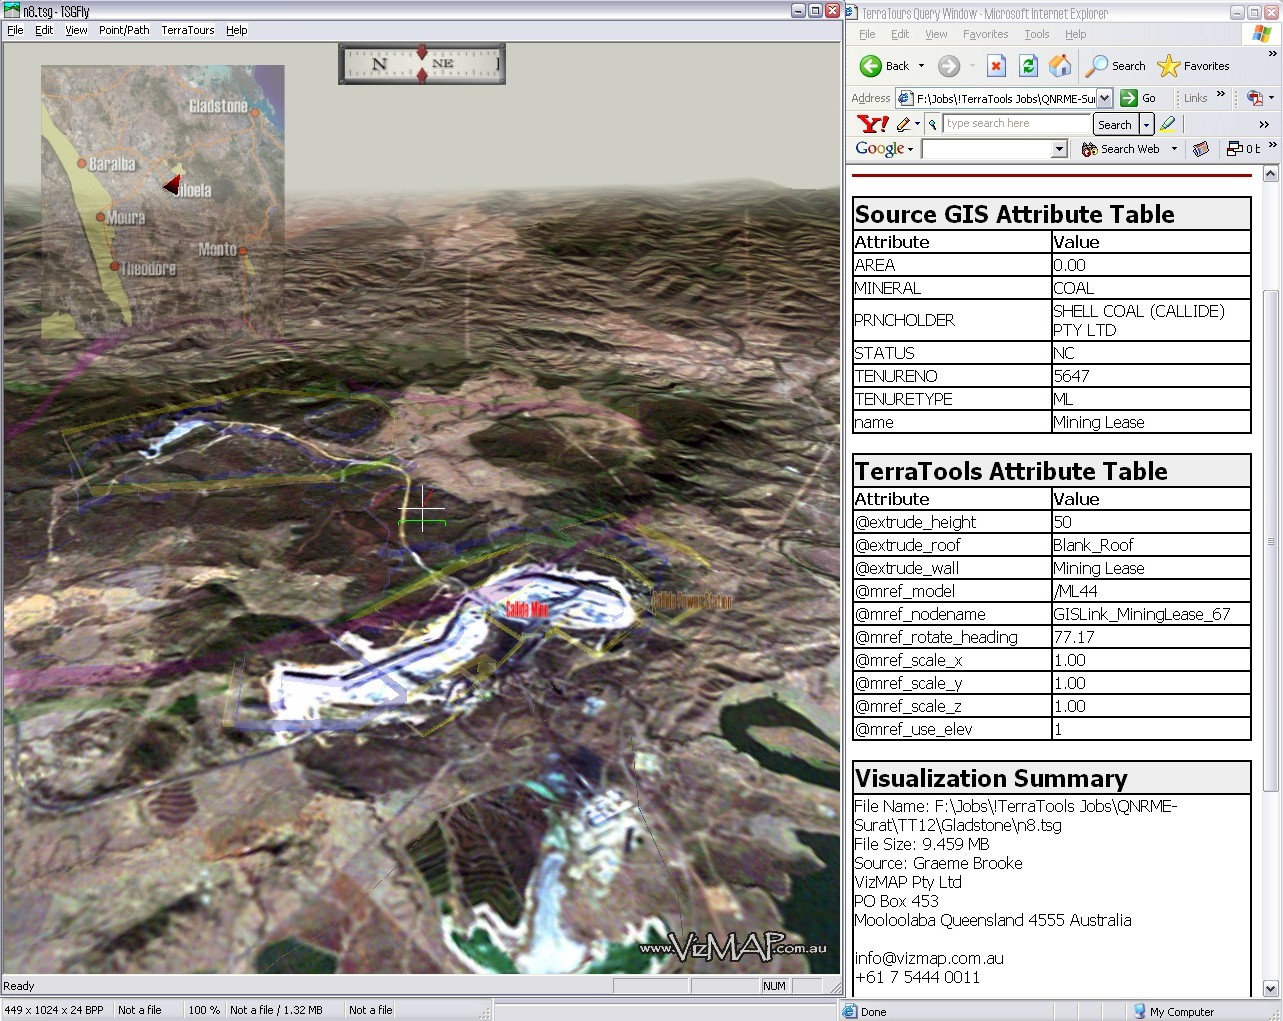
Task: Open the TSGFly File menu
Action: point(15,30)
